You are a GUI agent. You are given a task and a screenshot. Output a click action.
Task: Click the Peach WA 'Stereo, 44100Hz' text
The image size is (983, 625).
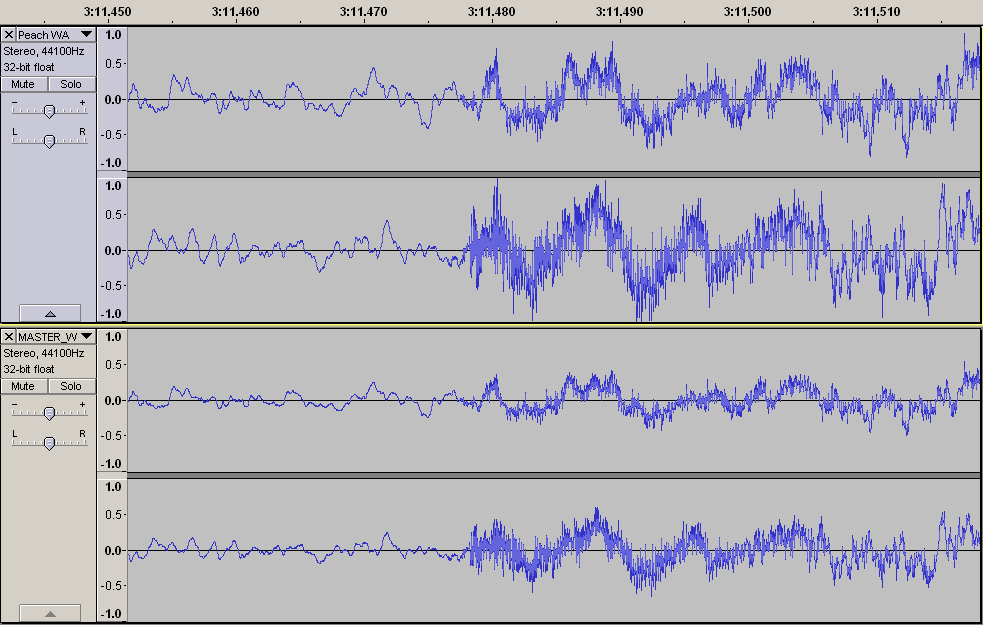click(44, 51)
